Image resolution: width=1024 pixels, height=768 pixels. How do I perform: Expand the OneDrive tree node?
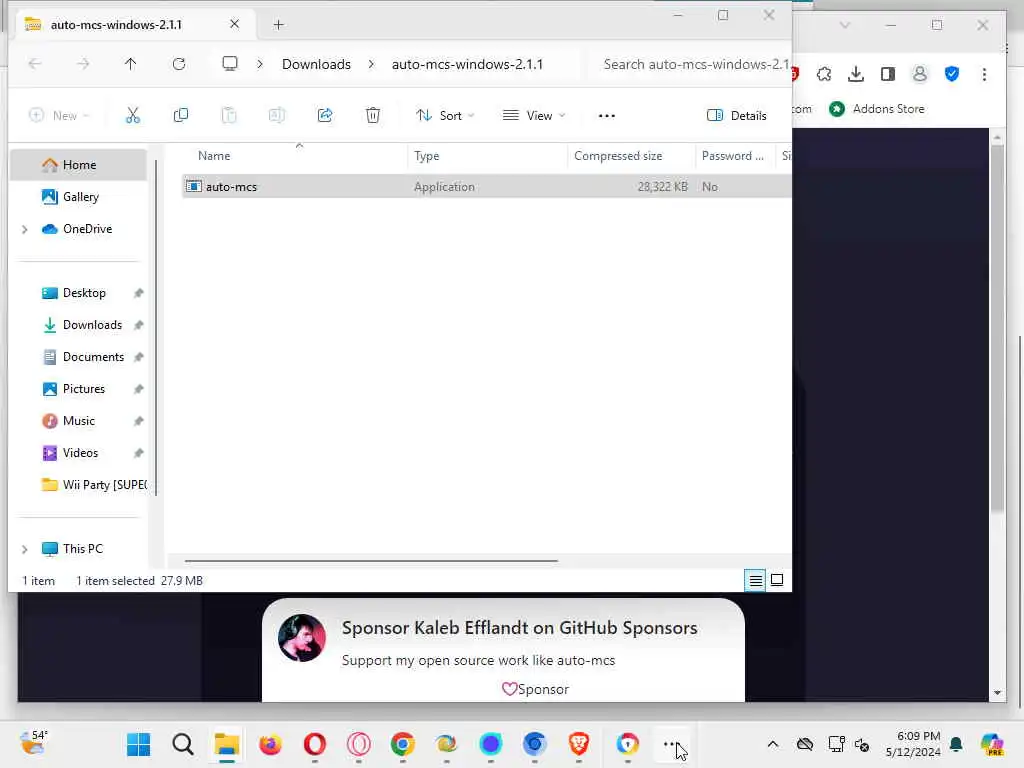pyautogui.click(x=25, y=229)
